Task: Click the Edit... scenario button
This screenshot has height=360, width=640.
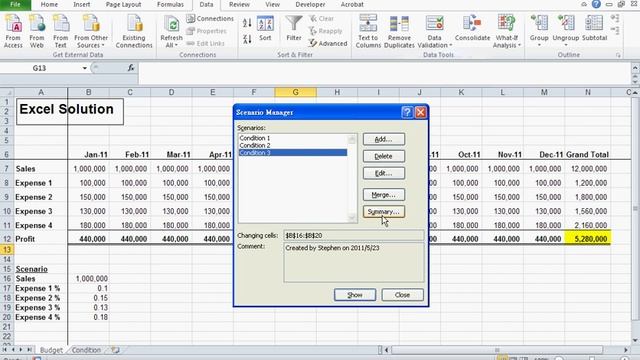Action: (x=384, y=173)
